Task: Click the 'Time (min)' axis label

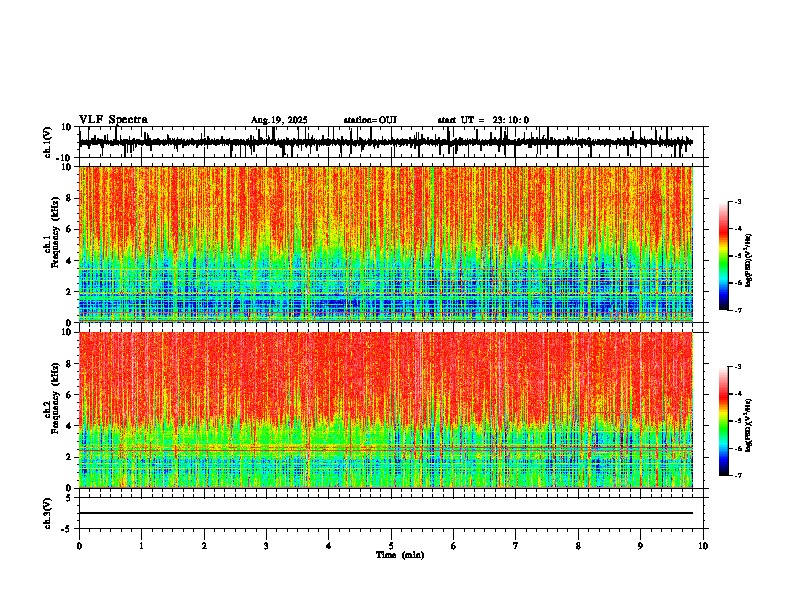Action: [x=400, y=555]
